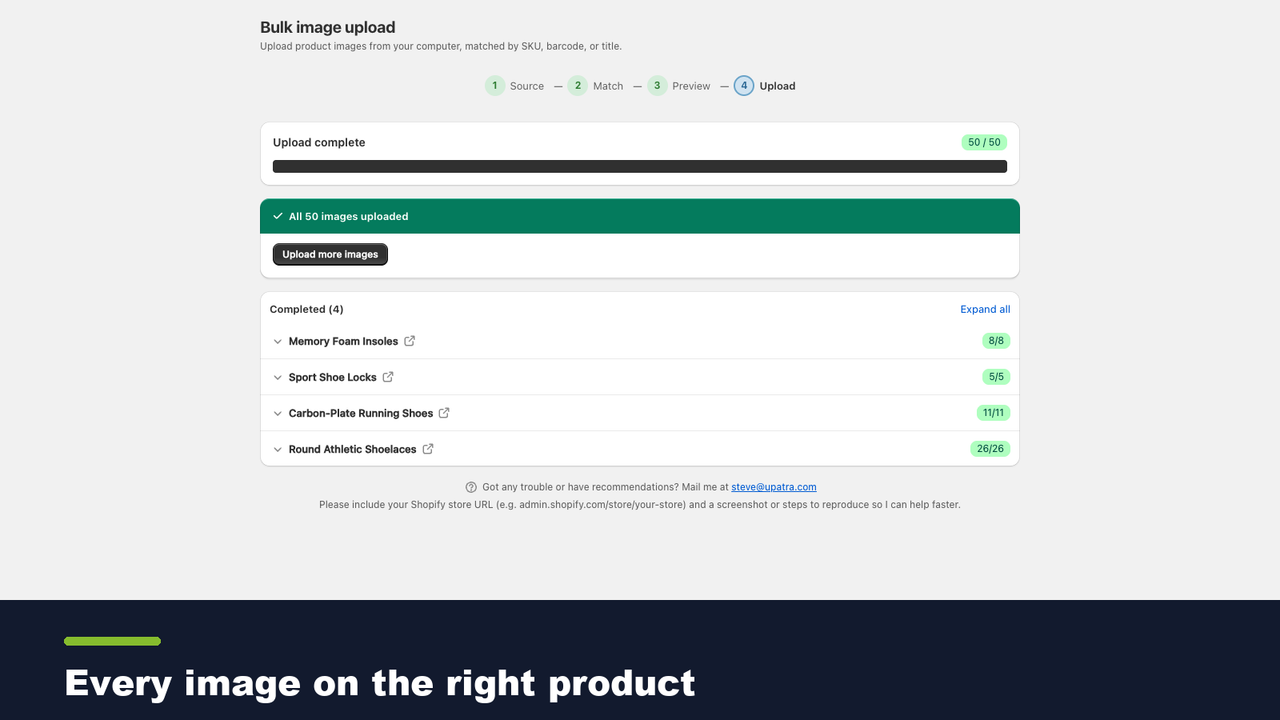The image size is (1280, 720).
Task: Click the checkmark icon in green banner
Action: pyautogui.click(x=278, y=216)
